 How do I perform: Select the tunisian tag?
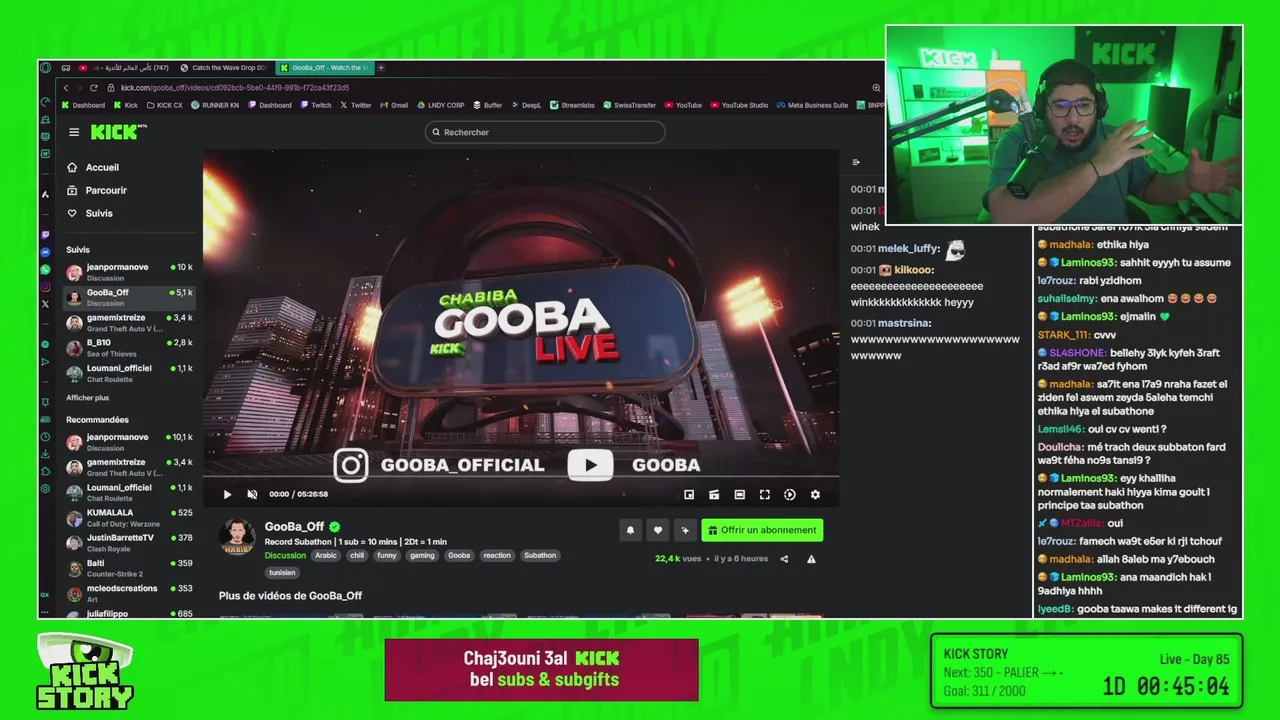tap(282, 573)
